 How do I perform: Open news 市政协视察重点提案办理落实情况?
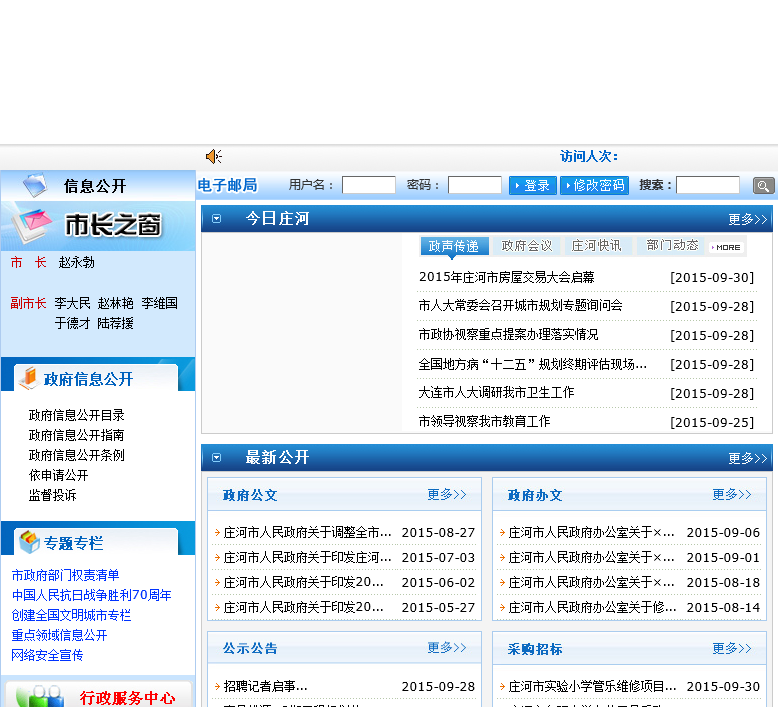click(x=509, y=334)
